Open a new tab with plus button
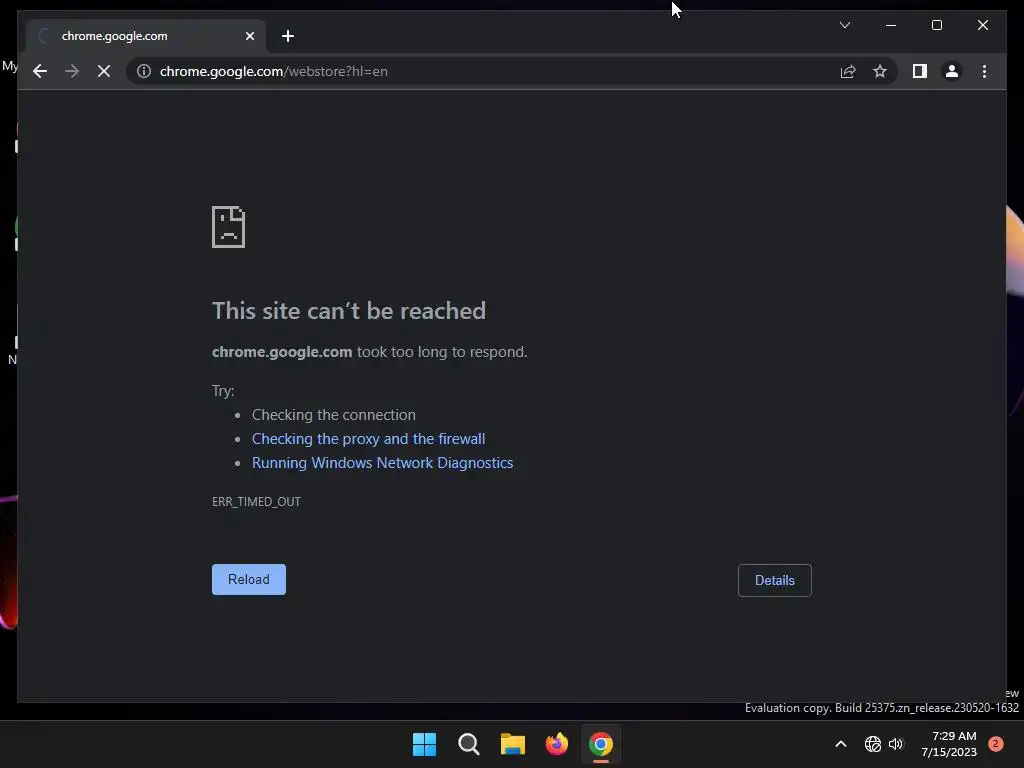The height and width of the screenshot is (768, 1024). (288, 36)
